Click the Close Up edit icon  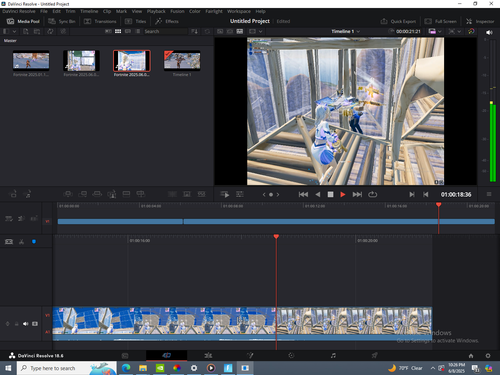click(x=112, y=194)
